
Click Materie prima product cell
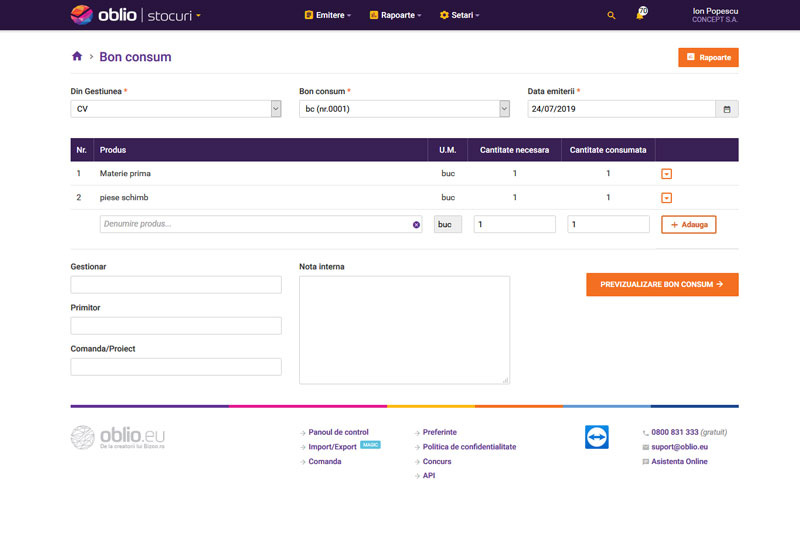coord(125,173)
